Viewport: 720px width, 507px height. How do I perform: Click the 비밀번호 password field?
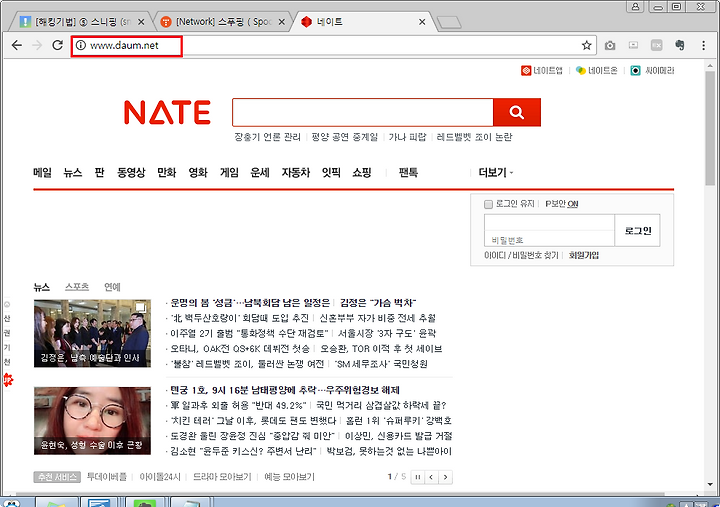(x=549, y=239)
